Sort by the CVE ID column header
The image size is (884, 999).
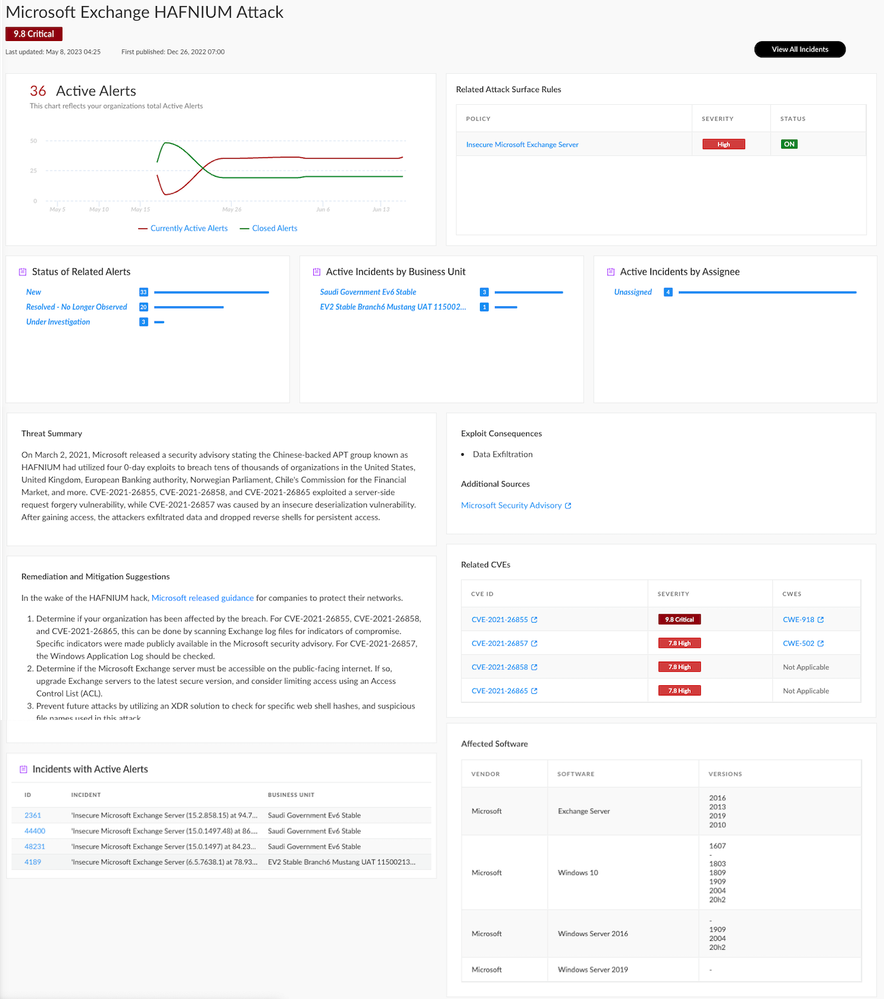482,594
